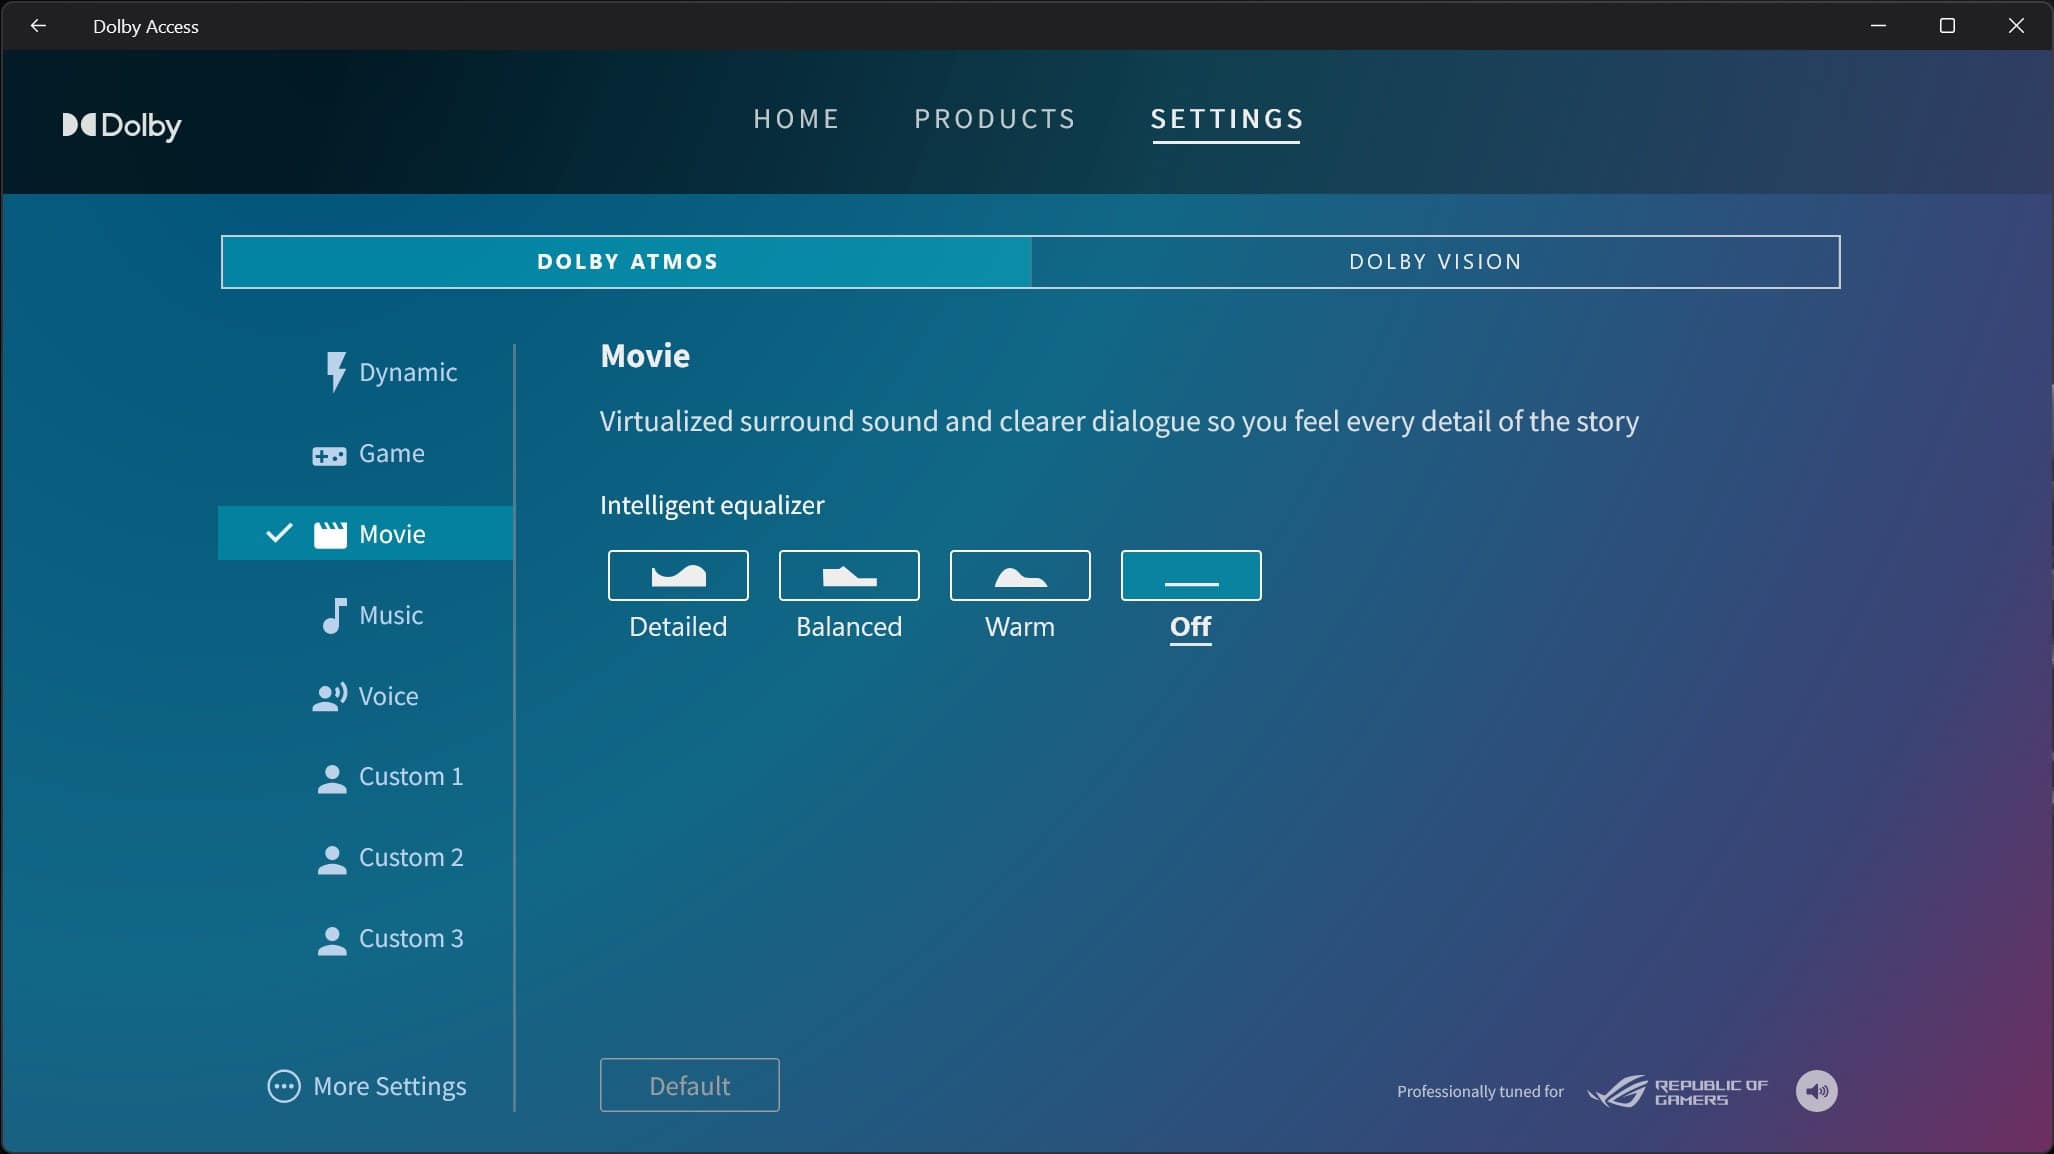
Task: Click the Game profile label
Action: 392,453
